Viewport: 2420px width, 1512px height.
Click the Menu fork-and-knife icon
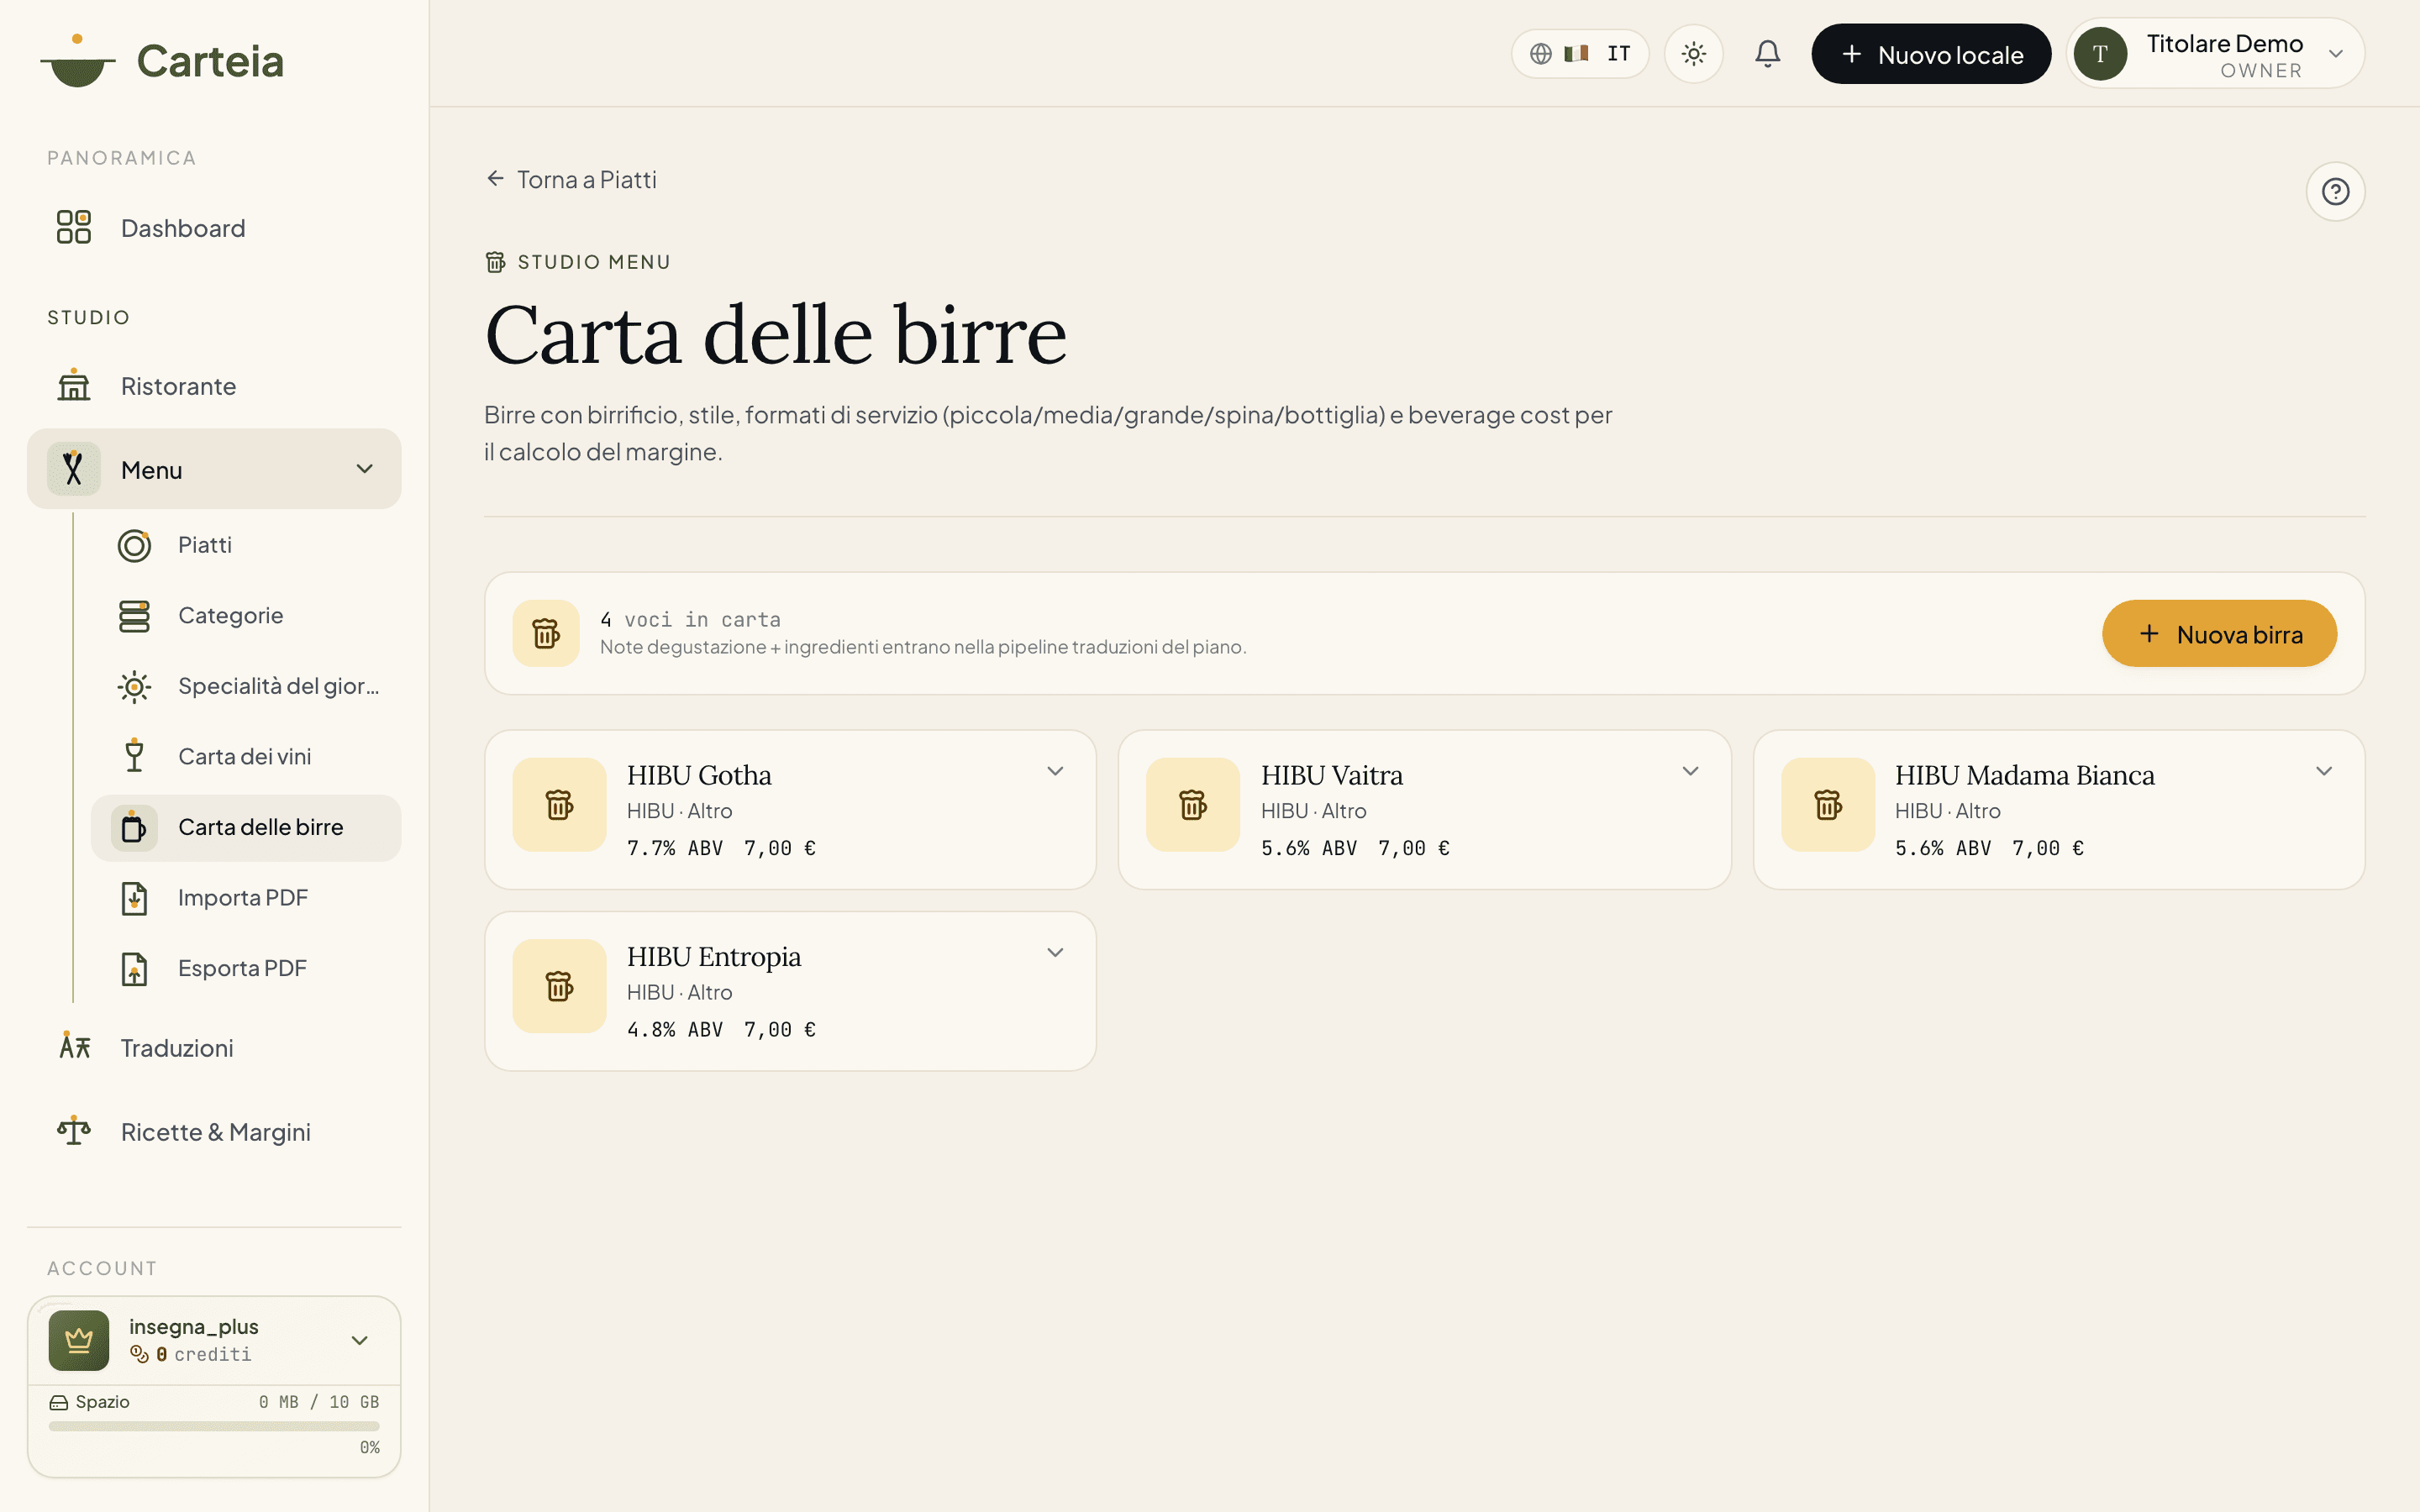tap(73, 468)
